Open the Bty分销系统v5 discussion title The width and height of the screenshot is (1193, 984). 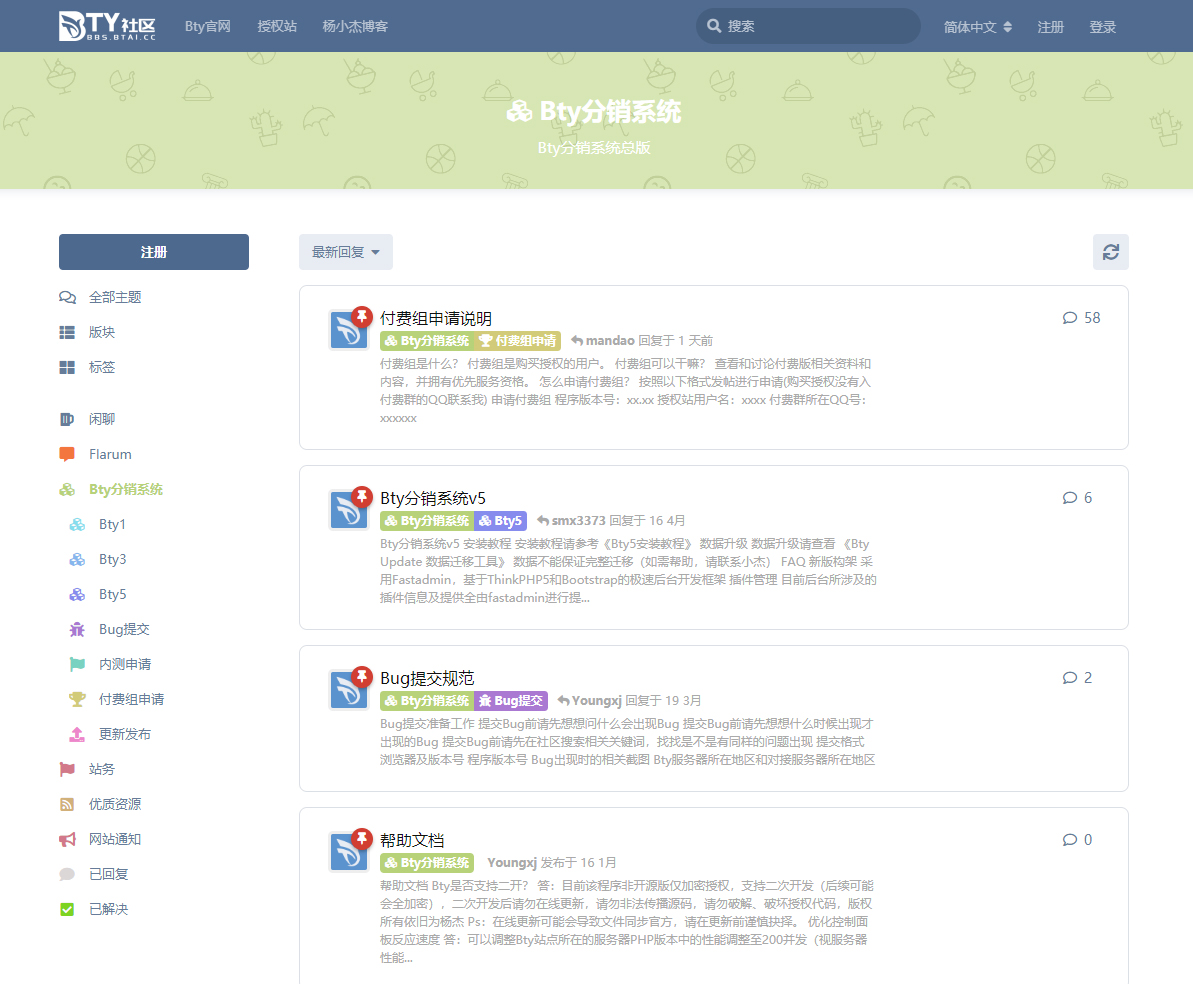433,498
